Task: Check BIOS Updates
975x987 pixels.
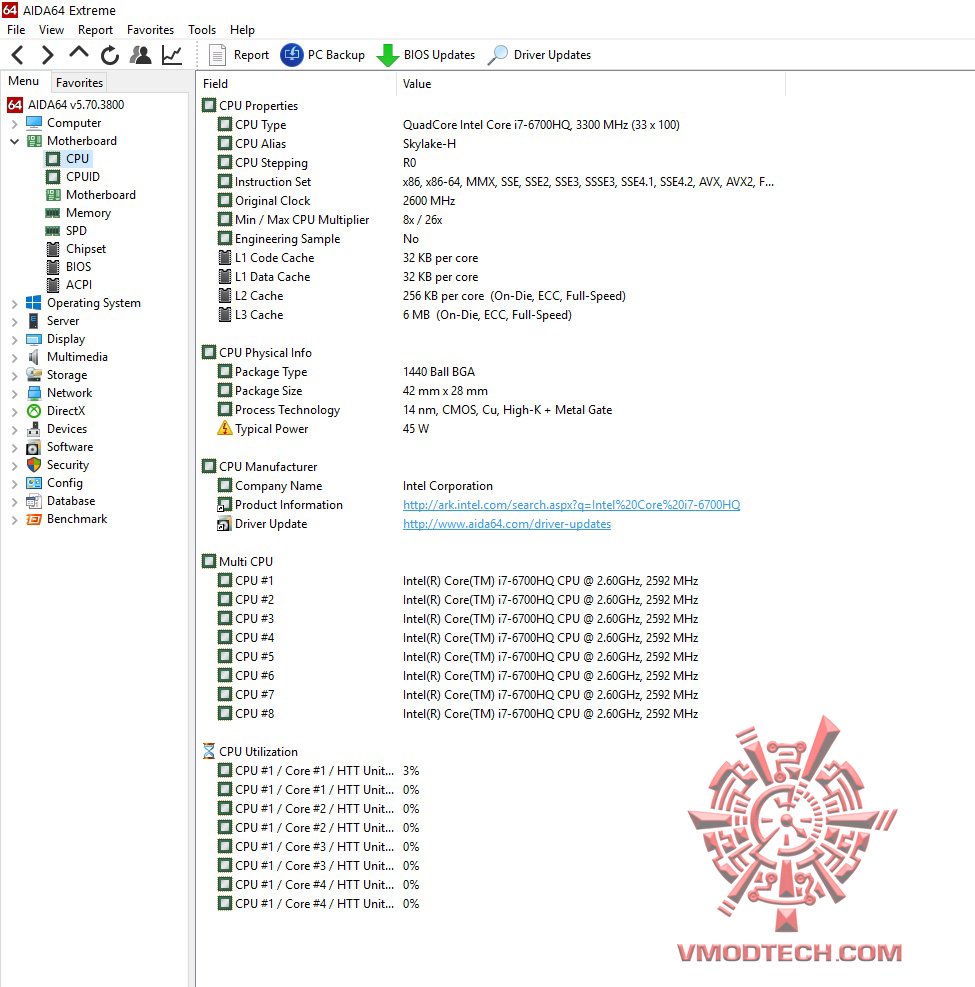Action: point(426,55)
